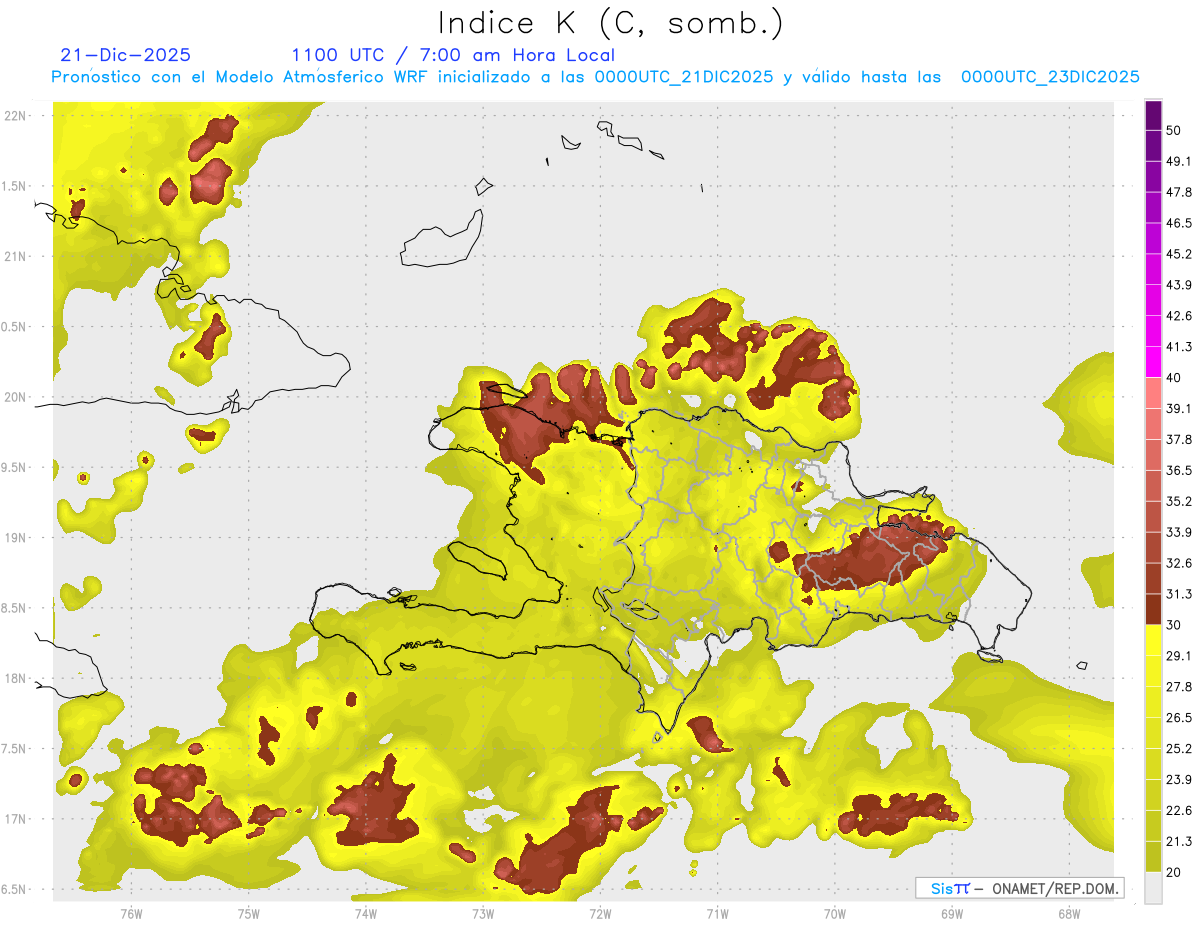Click the colorbar value 43.9
The image size is (1200, 927).
coord(1179,285)
